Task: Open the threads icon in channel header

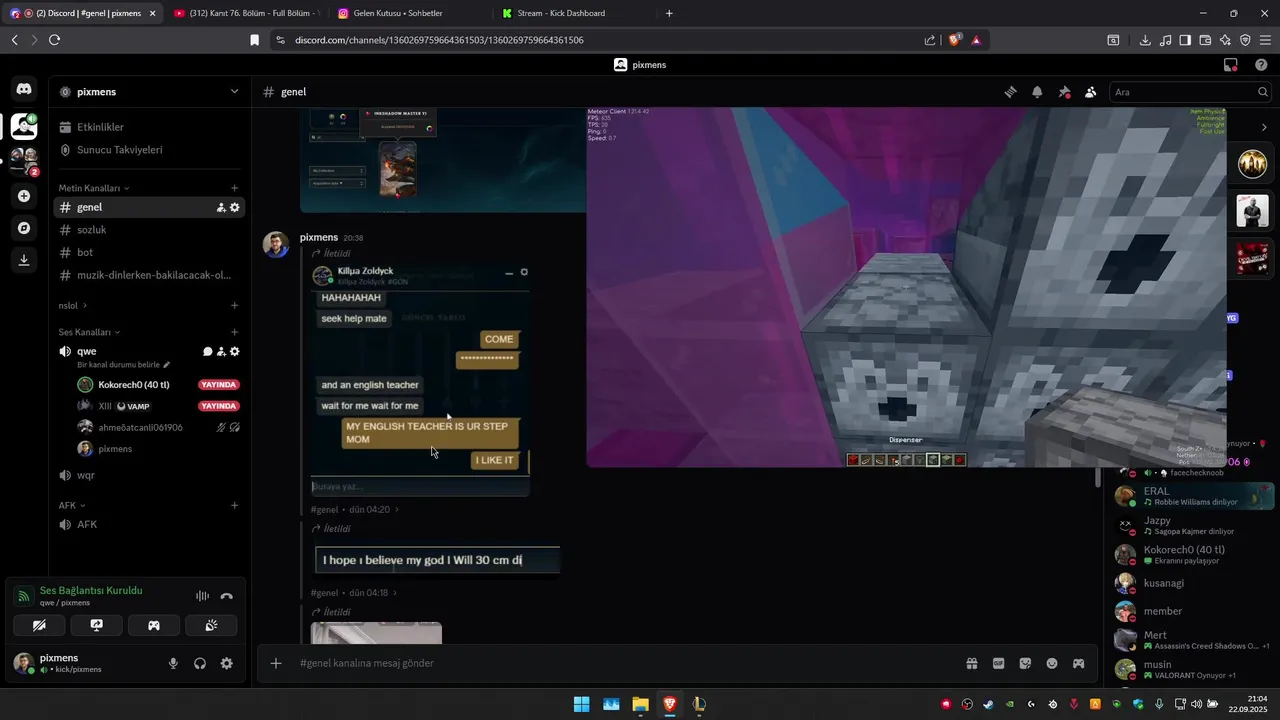Action: 1010,92
